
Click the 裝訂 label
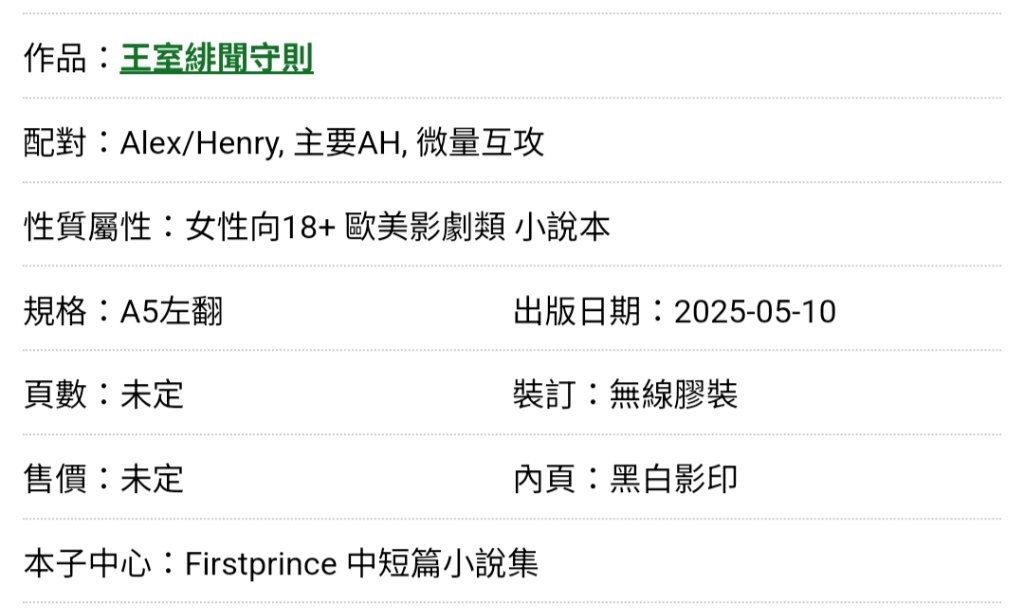(545, 395)
